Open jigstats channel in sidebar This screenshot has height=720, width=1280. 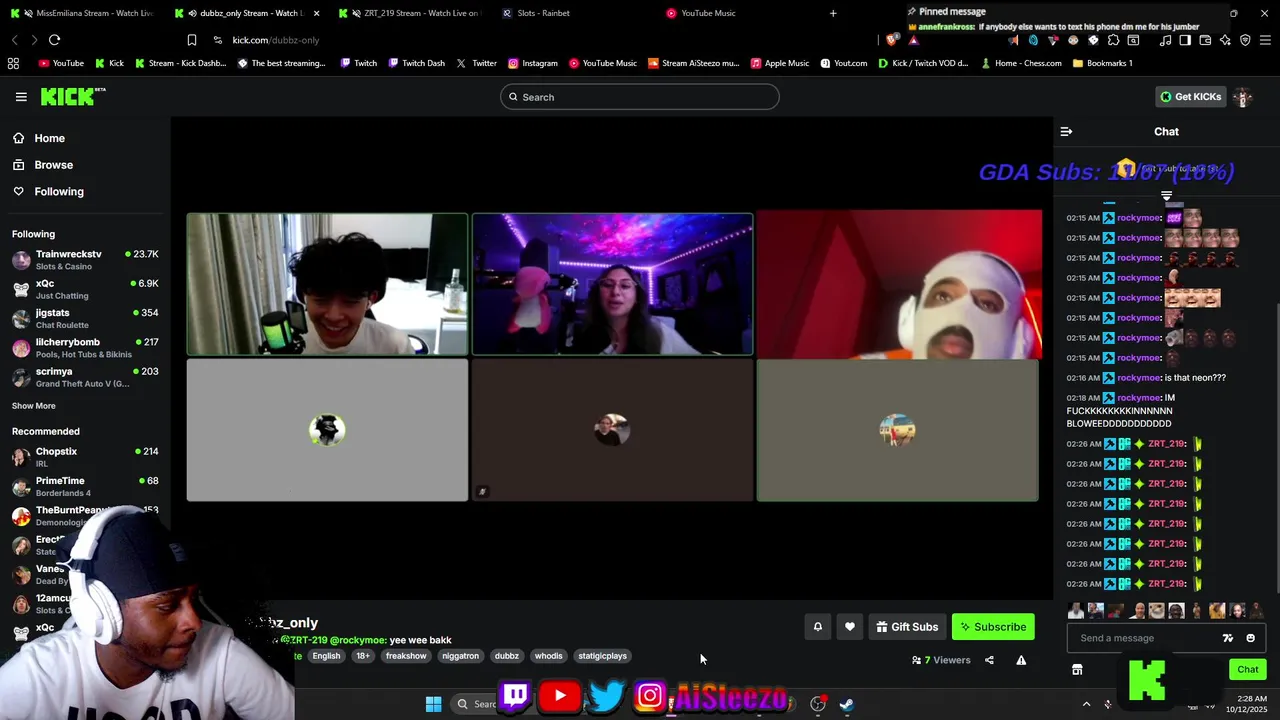coord(85,318)
